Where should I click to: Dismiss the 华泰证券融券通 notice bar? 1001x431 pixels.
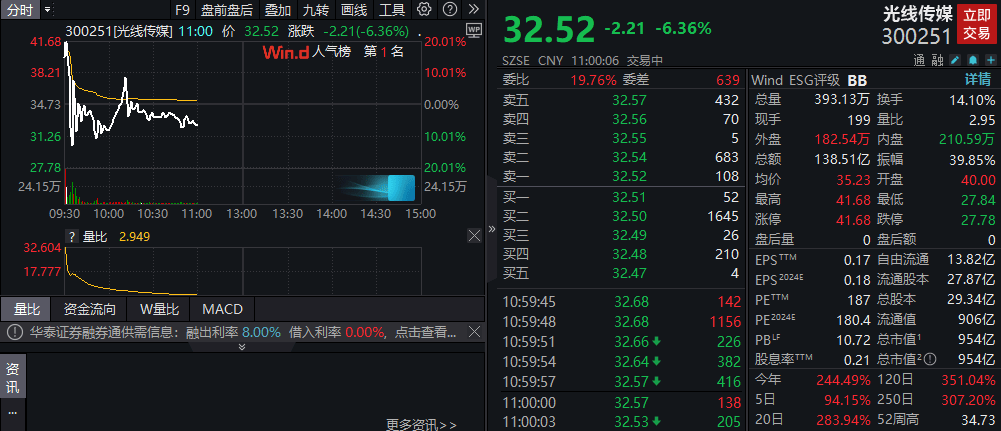(x=474, y=332)
